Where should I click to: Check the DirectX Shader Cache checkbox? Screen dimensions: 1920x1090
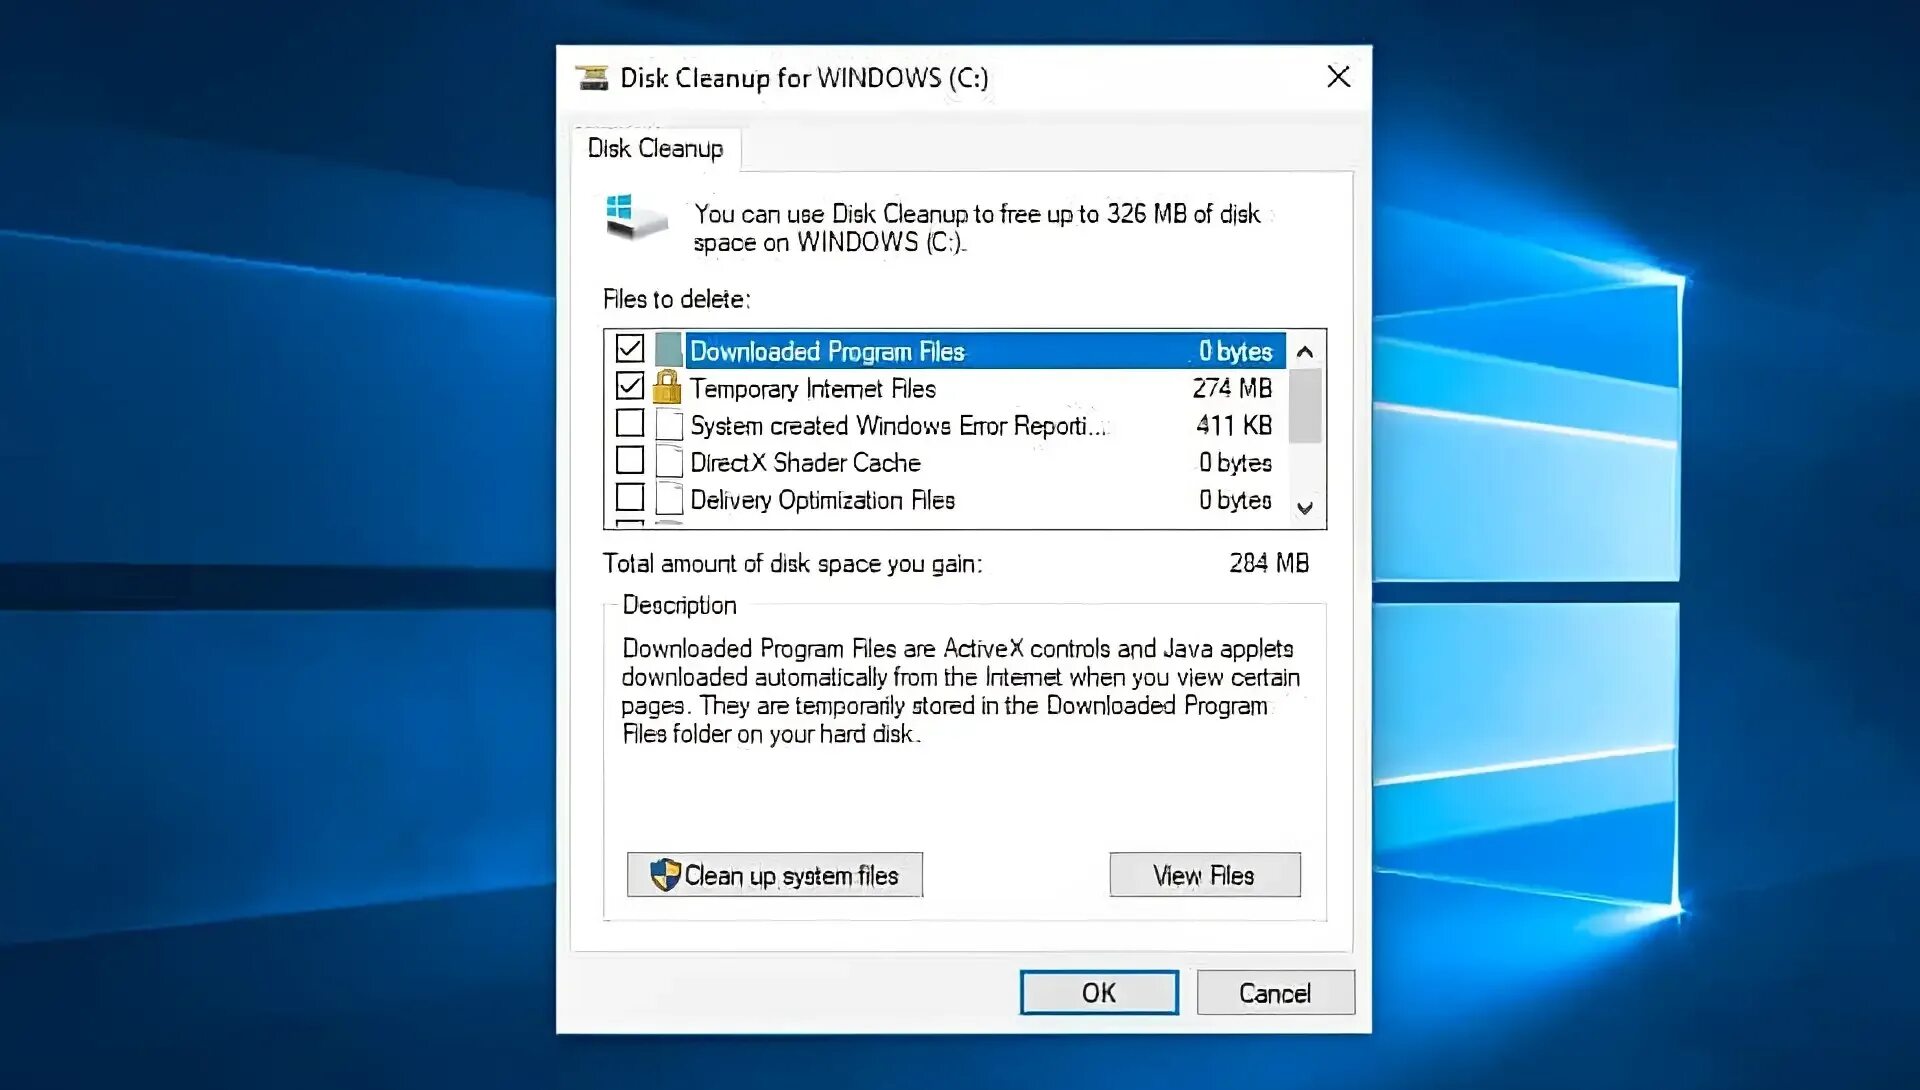click(x=630, y=461)
